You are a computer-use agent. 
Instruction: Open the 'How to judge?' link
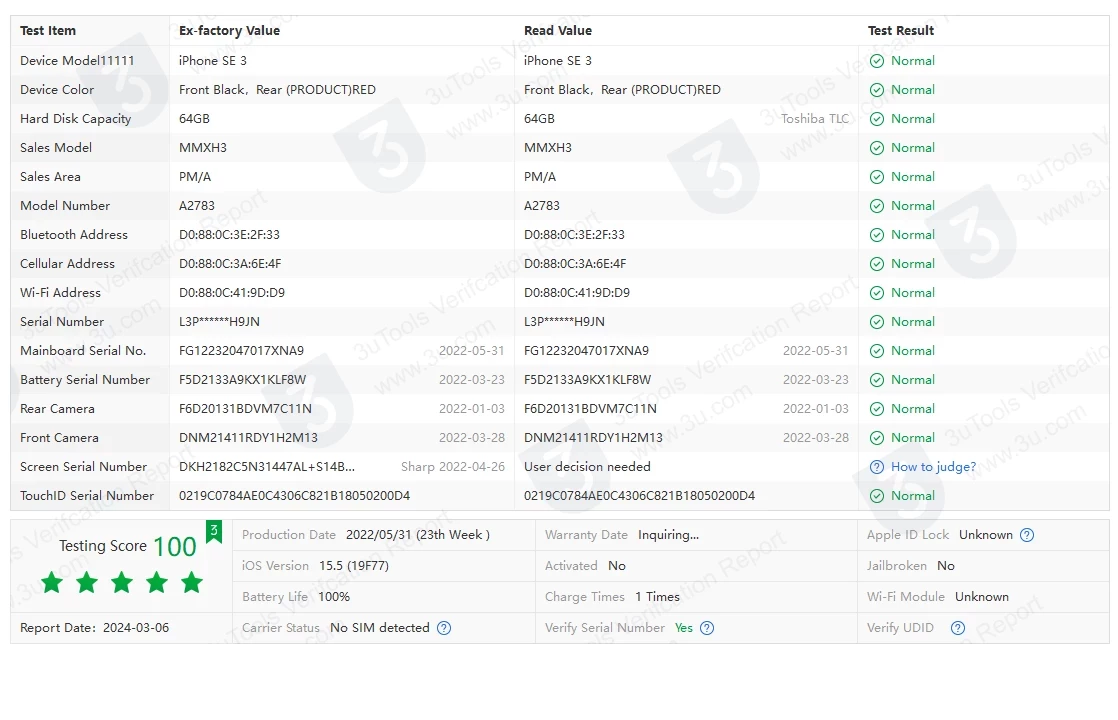(x=933, y=467)
